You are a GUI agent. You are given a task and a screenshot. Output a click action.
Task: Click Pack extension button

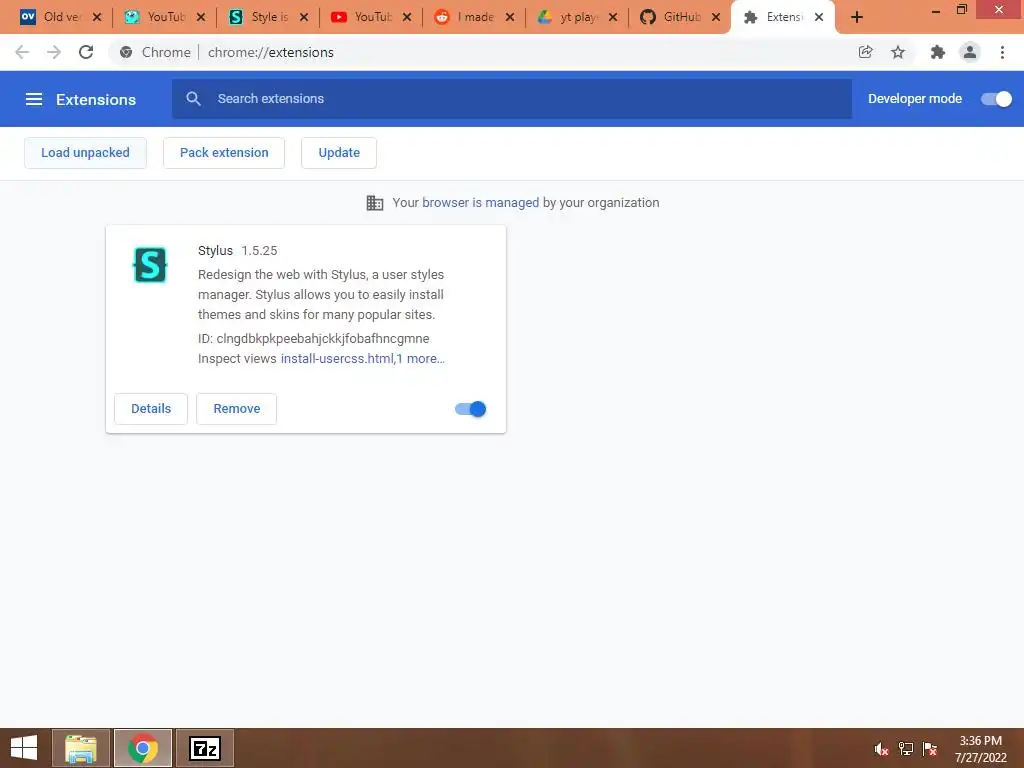(x=224, y=153)
